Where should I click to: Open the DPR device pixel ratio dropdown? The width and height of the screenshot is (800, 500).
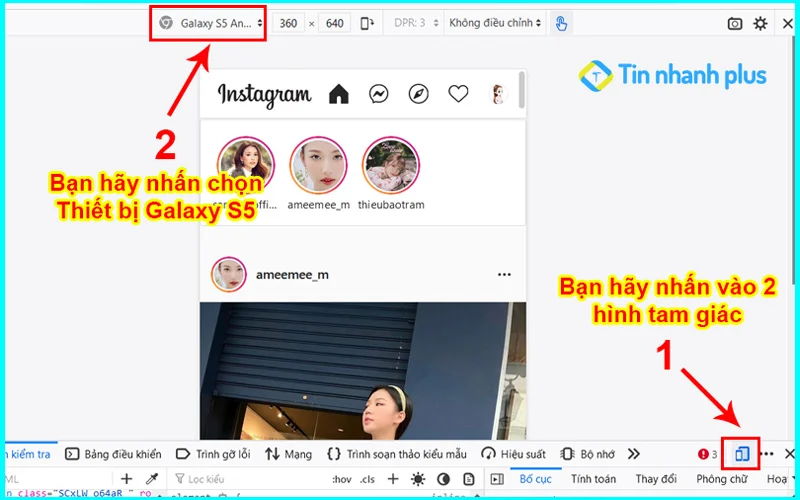[416, 23]
